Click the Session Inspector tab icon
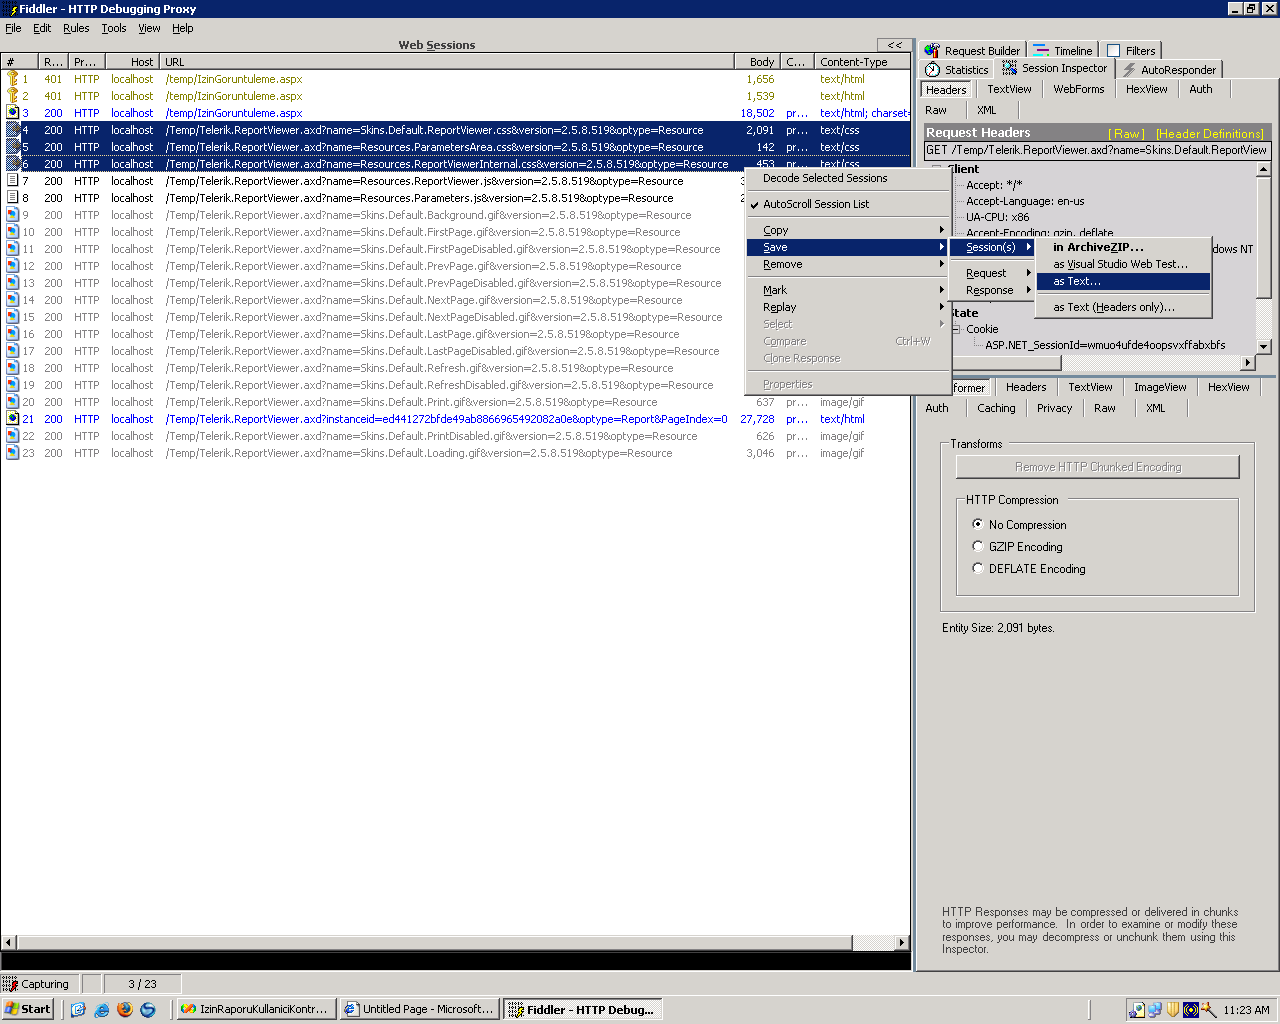This screenshot has height=1024, width=1280. coord(1009,68)
